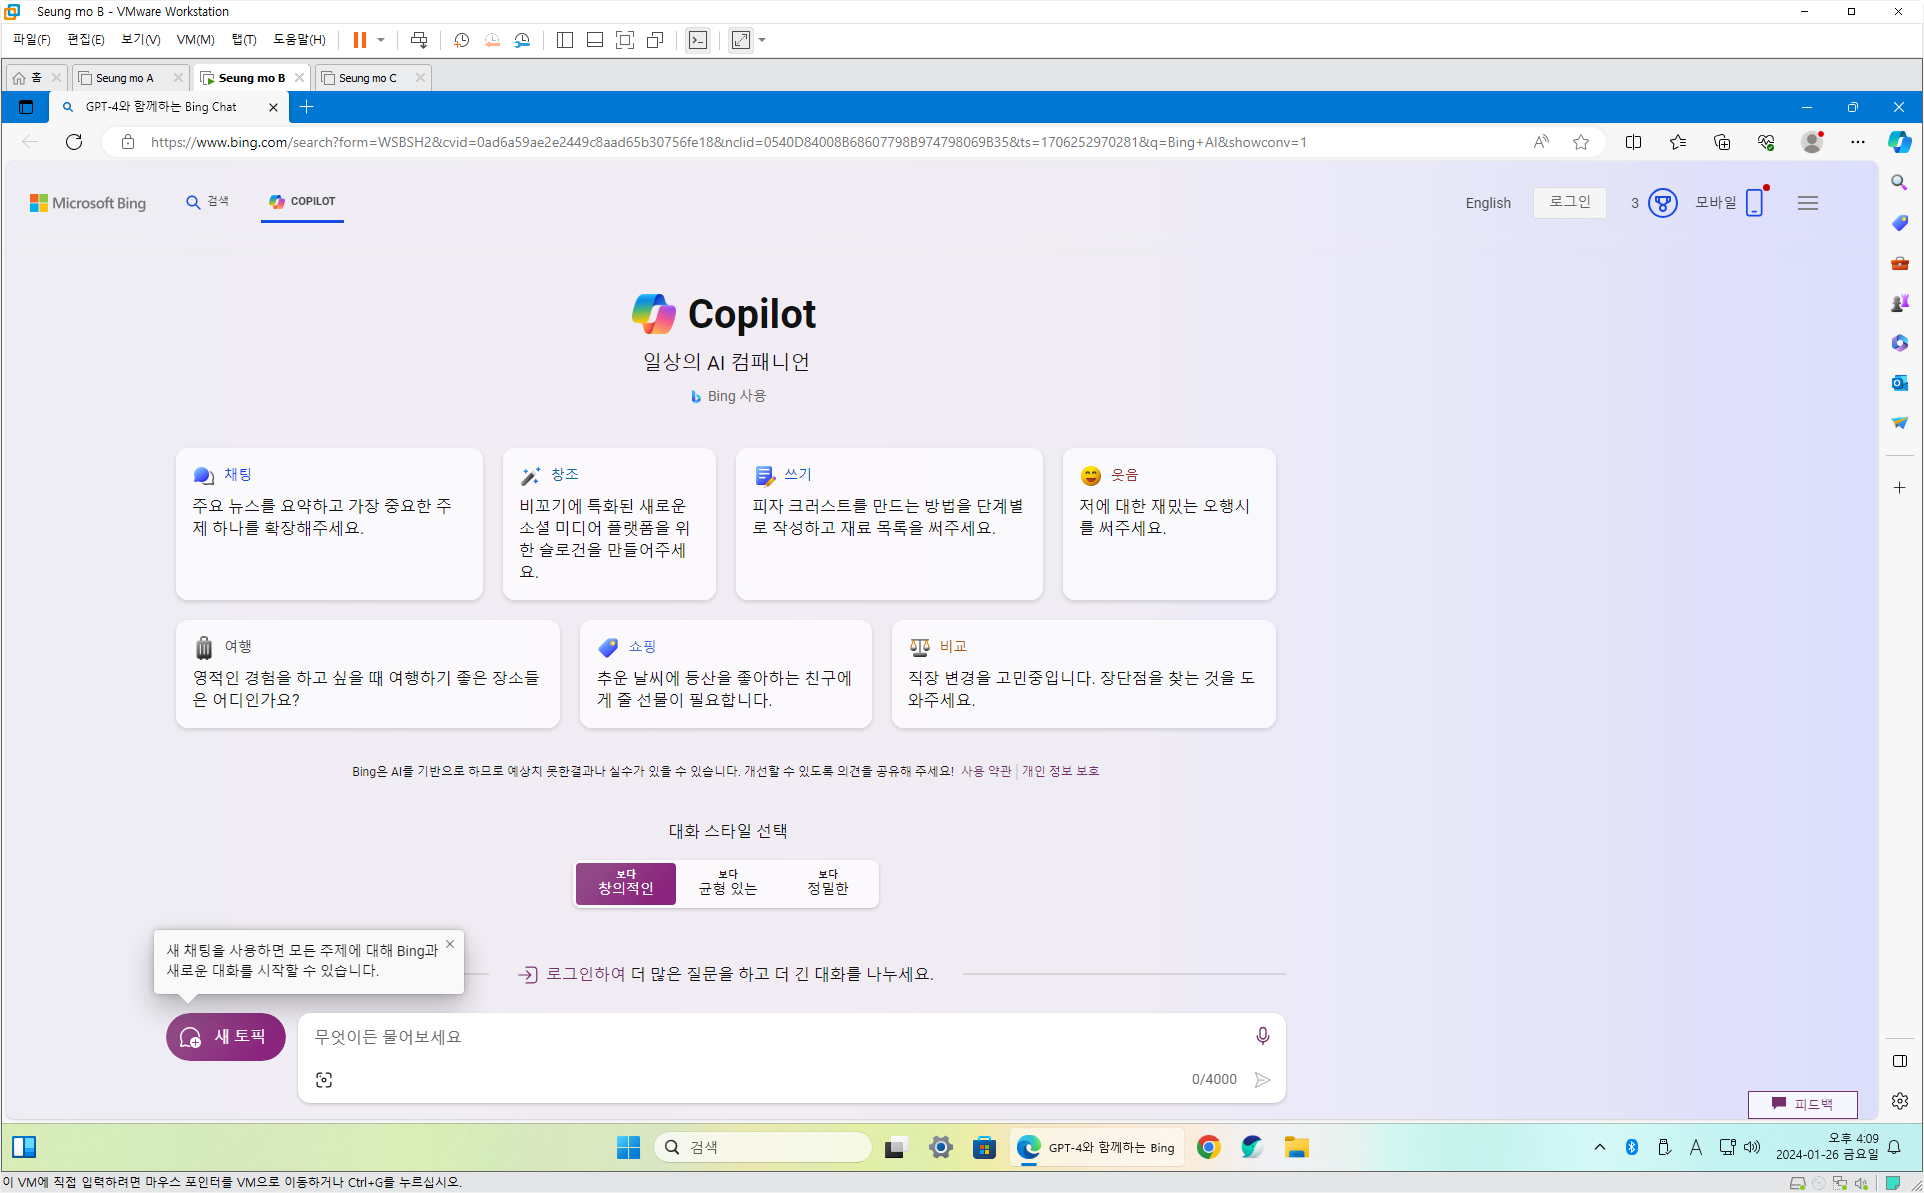Select 보다 균형 있는 conversation style
This screenshot has width=1924, height=1193.
point(727,883)
